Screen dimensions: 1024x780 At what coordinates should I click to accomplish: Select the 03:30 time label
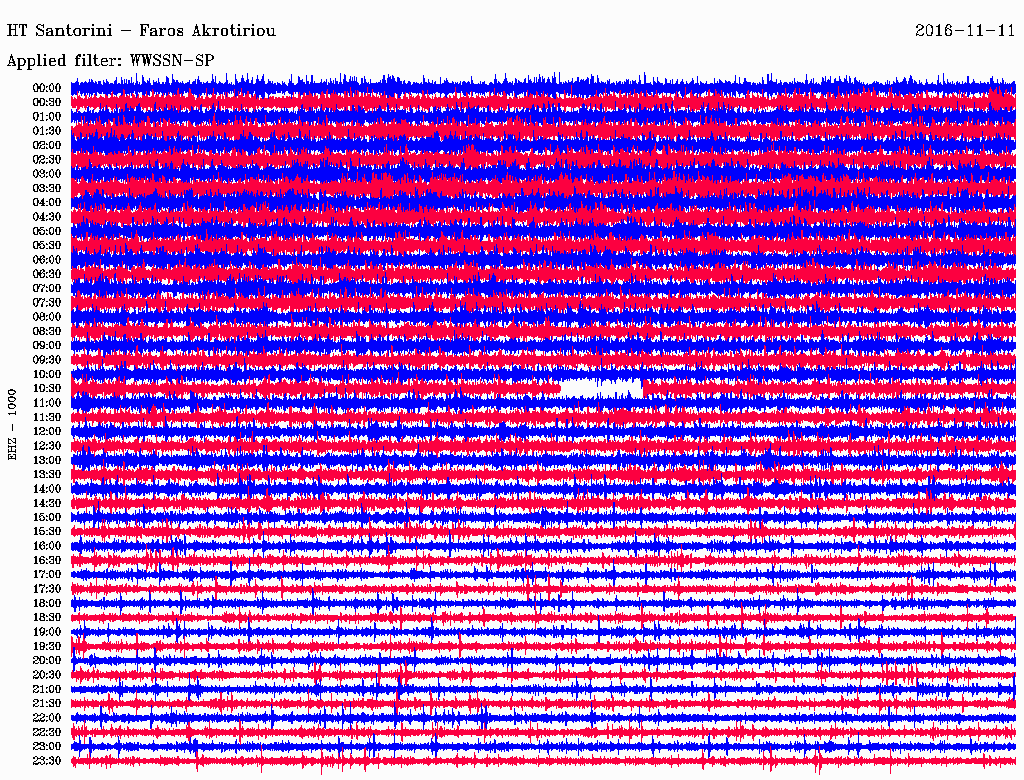tap(47, 188)
